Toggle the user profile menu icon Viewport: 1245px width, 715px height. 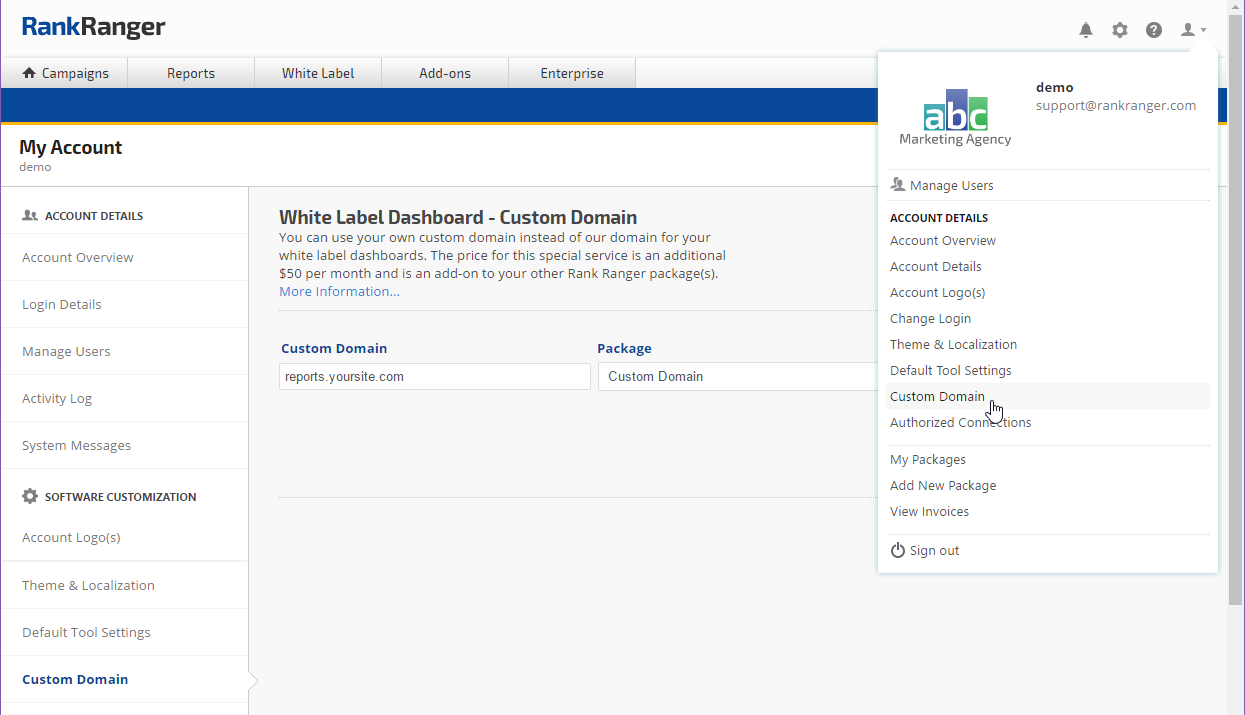point(1193,30)
